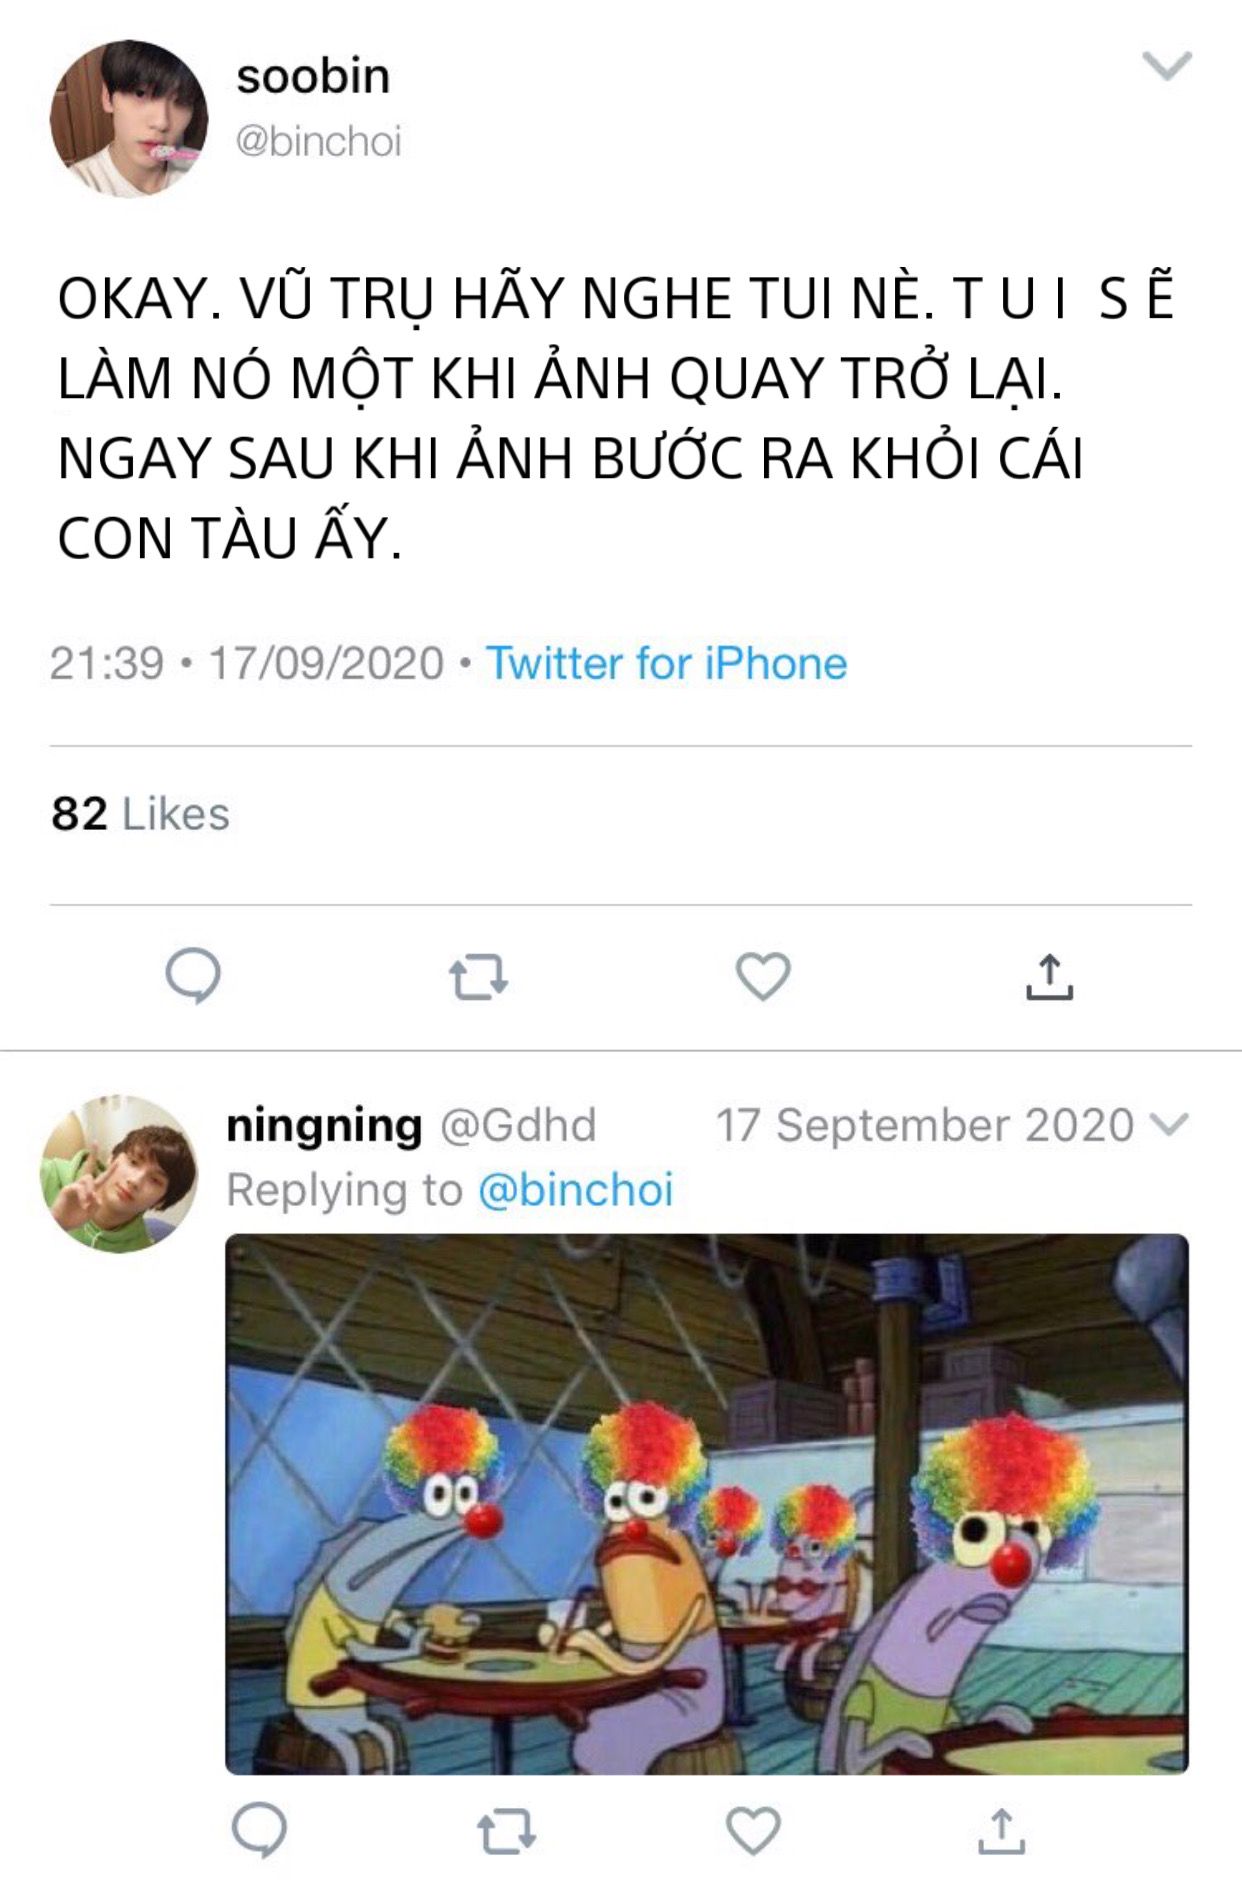Open ningning's profile avatar
Viewport: 1242px width, 1898px height.
119,1173
